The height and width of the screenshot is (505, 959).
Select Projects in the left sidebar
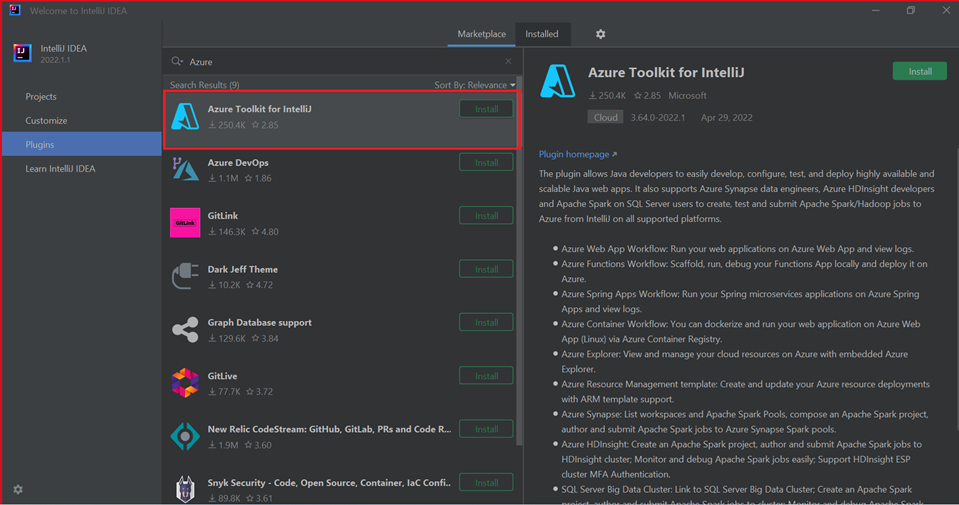[x=41, y=97]
